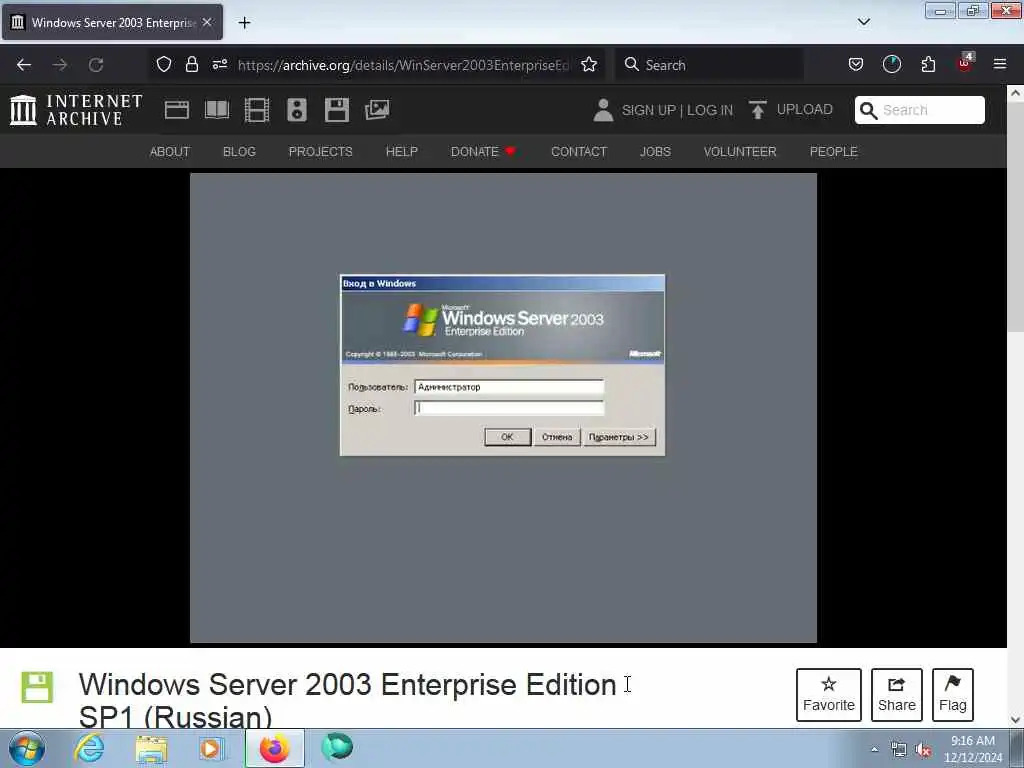1024x768 pixels.
Task: Open the Firefox hamburger application menu
Action: [x=1000, y=64]
